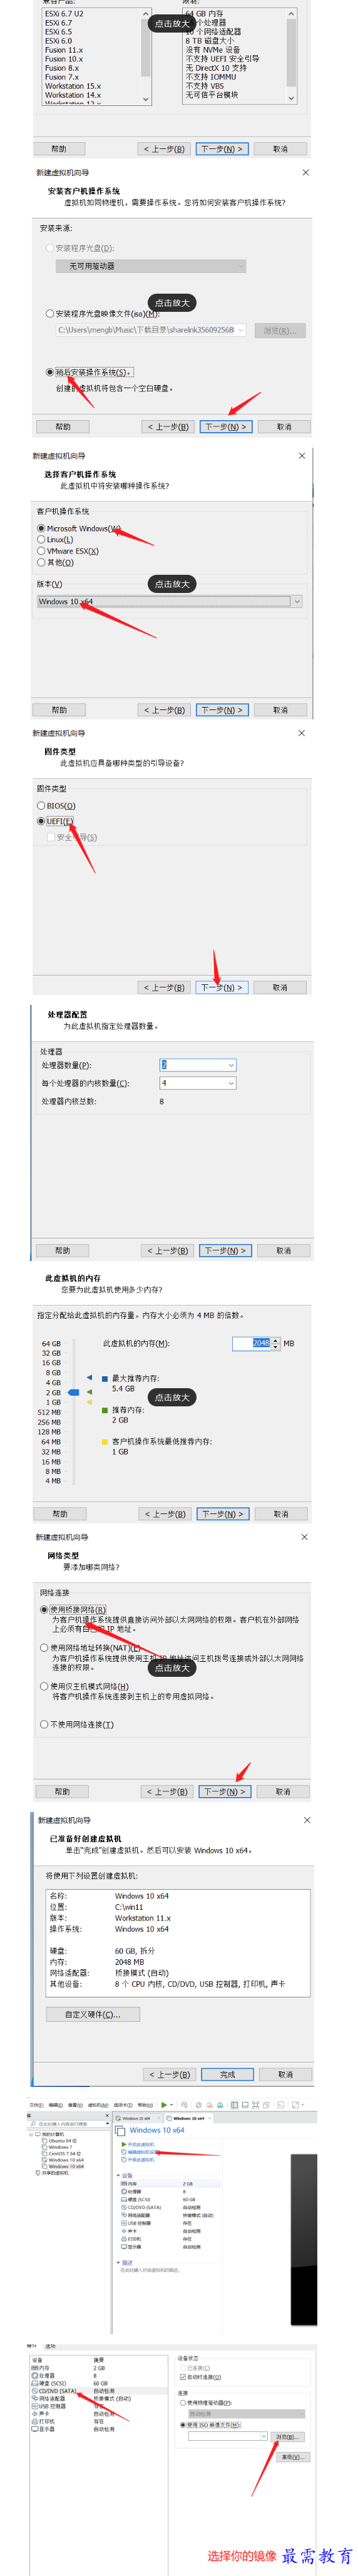Open the 无可用驱动器 drive dropdown
The image size is (358, 2576).
(151, 266)
